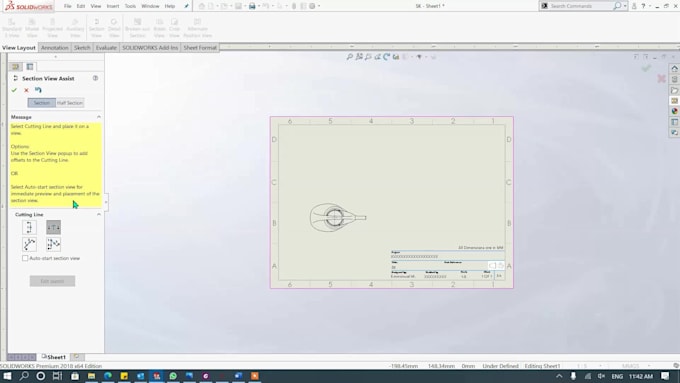Switch to the SOLIDWORKS Add-Ins tab

150,48
